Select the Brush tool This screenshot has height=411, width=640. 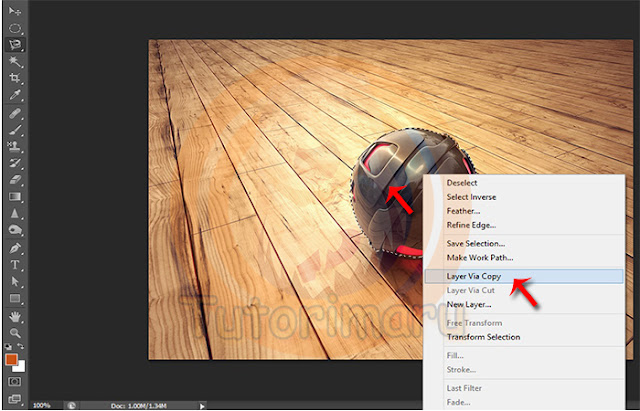(x=15, y=130)
